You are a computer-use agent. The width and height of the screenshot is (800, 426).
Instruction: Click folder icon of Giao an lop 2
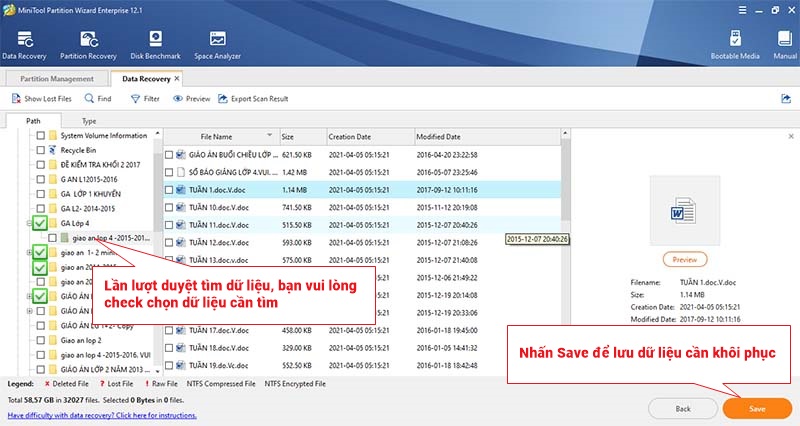point(53,340)
